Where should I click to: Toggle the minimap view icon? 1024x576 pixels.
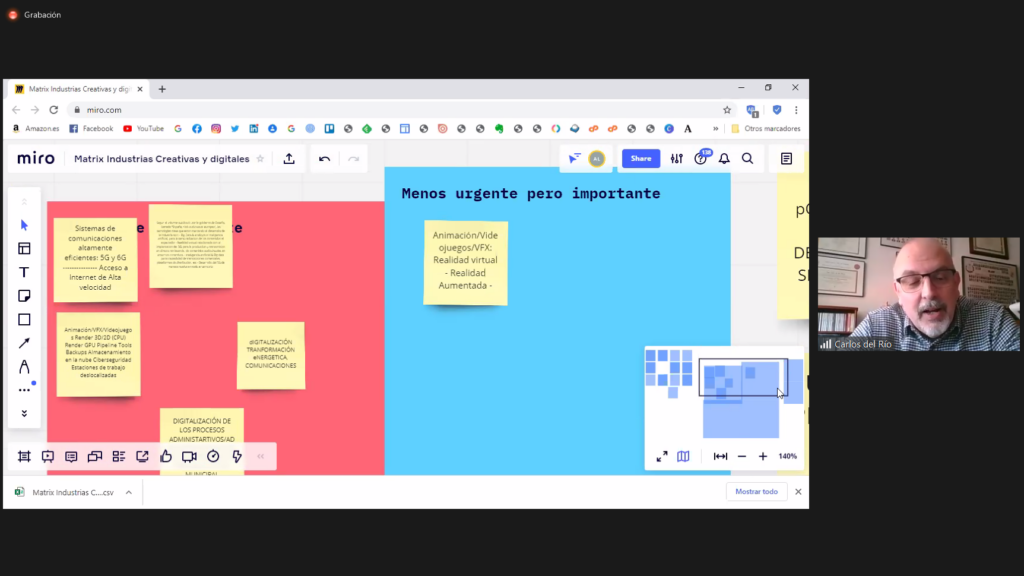[x=683, y=456]
